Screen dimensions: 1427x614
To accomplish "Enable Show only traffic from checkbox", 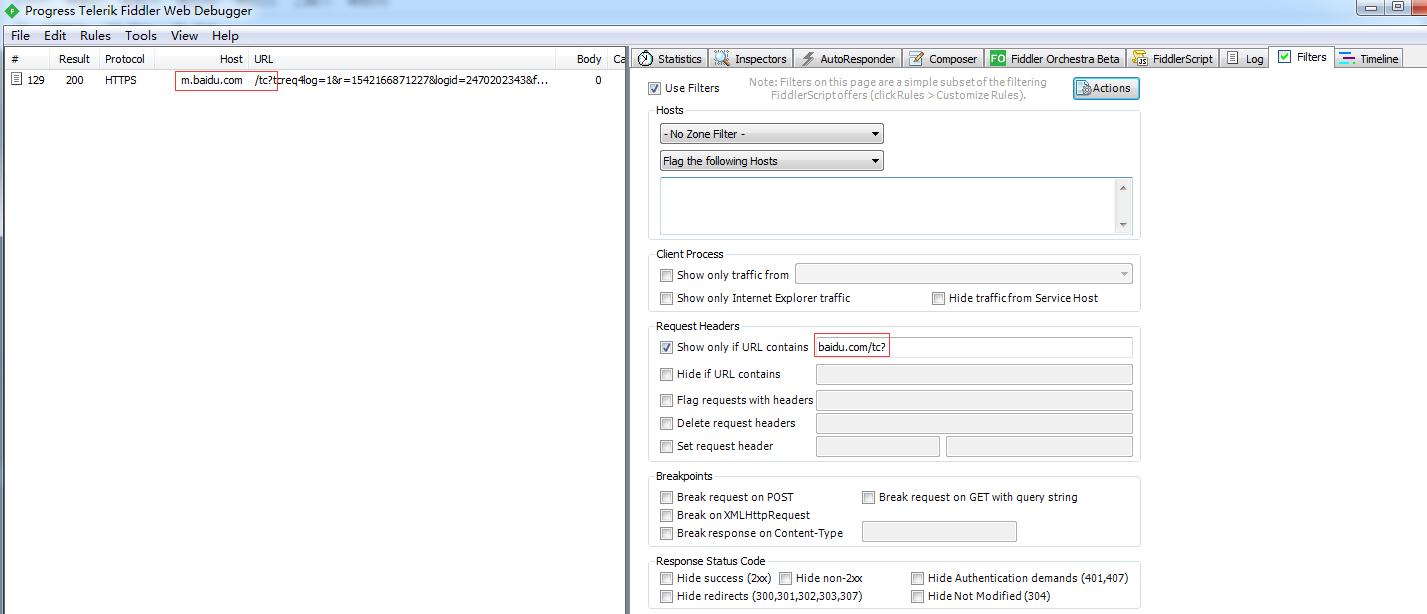I will (666, 275).
